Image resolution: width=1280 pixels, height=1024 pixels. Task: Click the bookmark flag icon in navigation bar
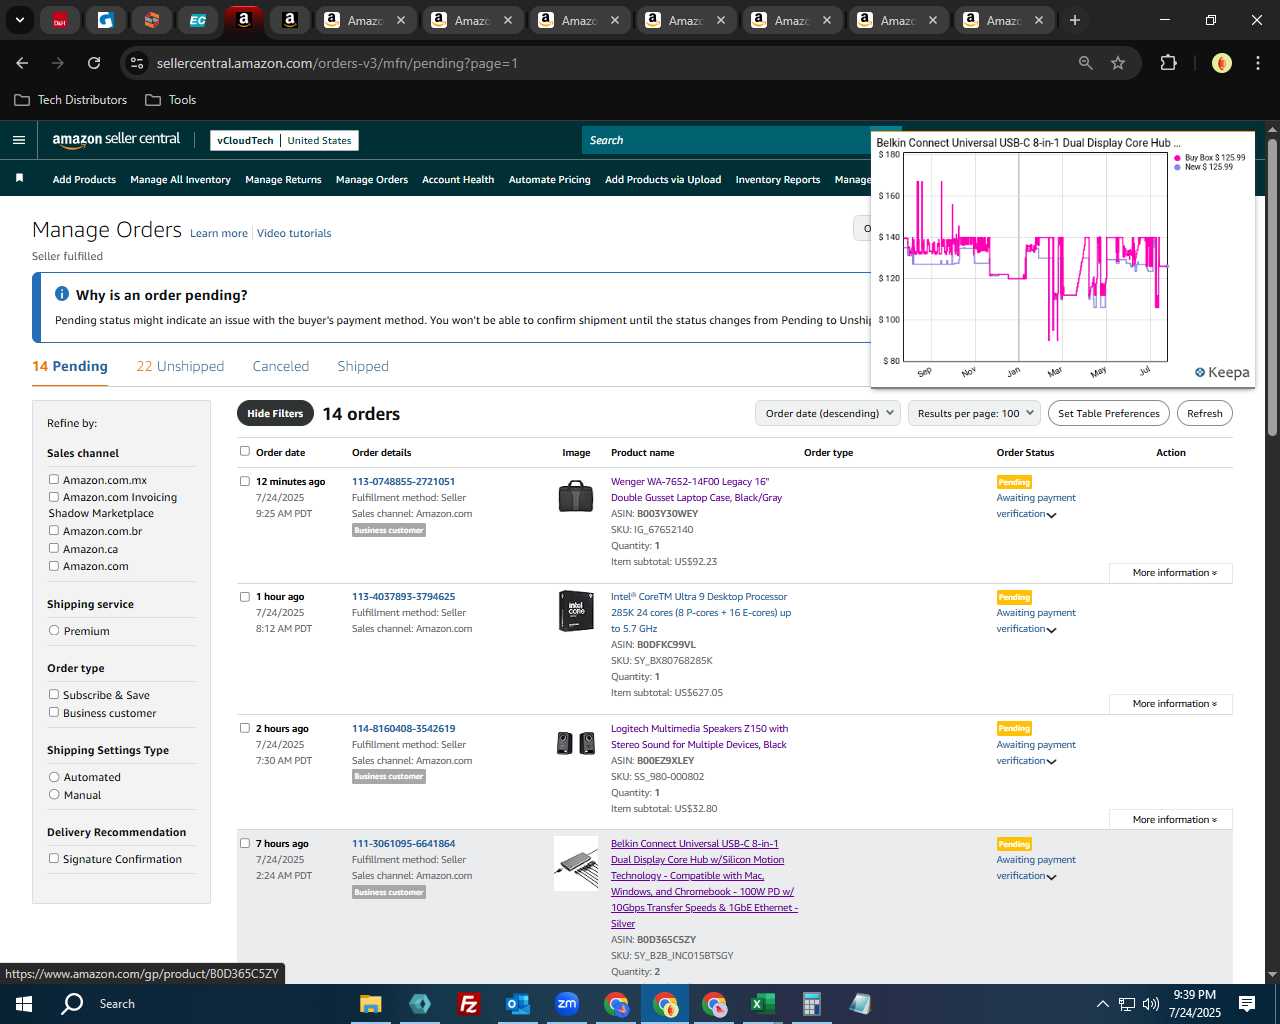(x=19, y=179)
